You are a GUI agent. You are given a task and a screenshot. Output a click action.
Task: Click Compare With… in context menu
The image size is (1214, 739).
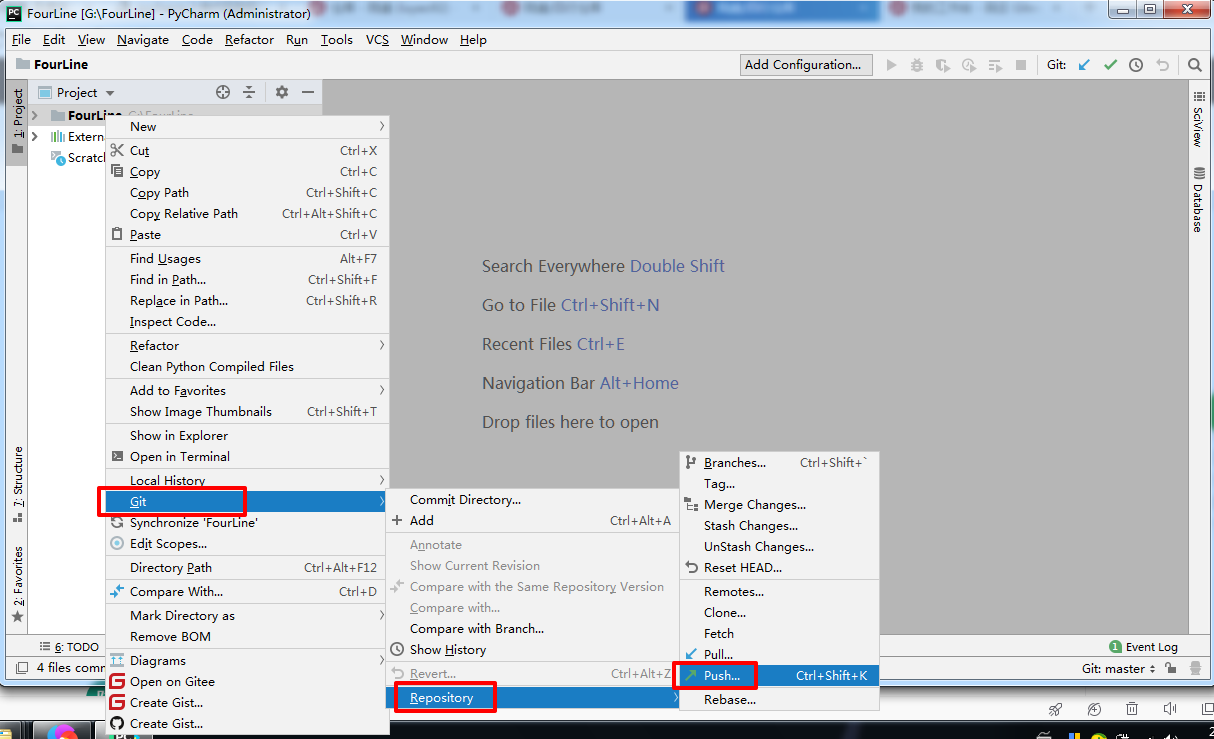pyautogui.click(x=247, y=591)
